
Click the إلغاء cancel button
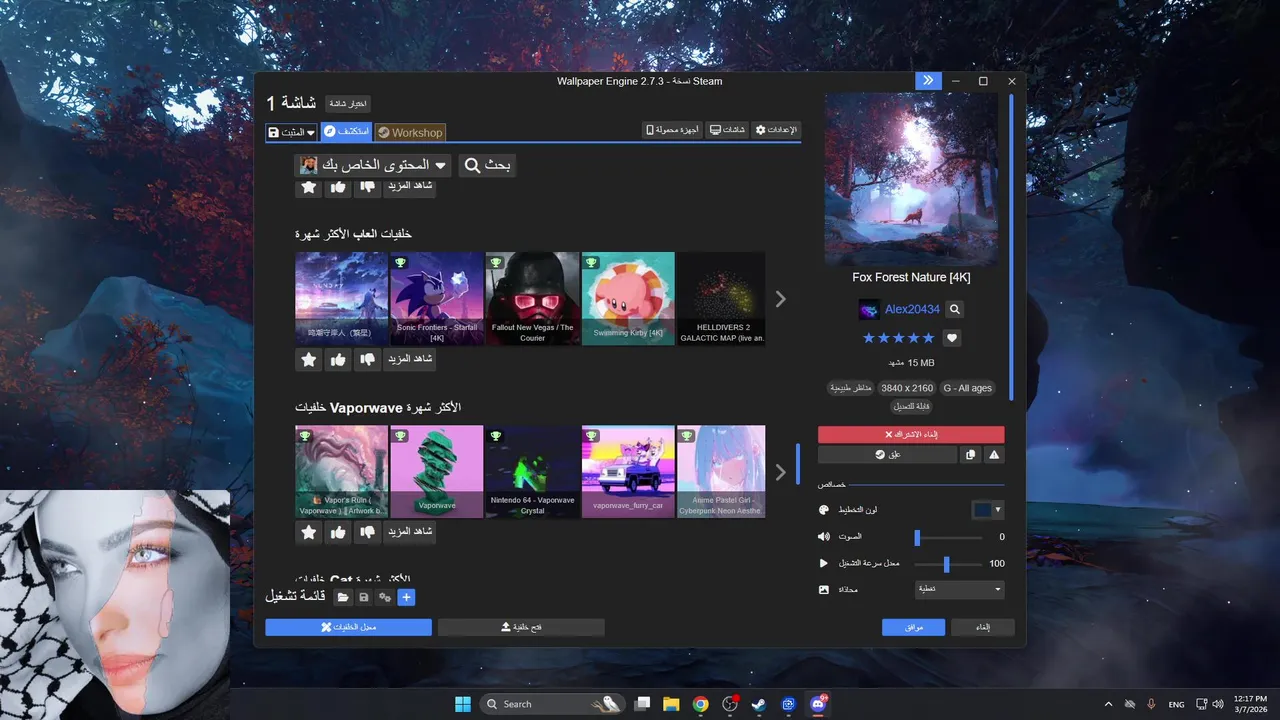click(982, 628)
